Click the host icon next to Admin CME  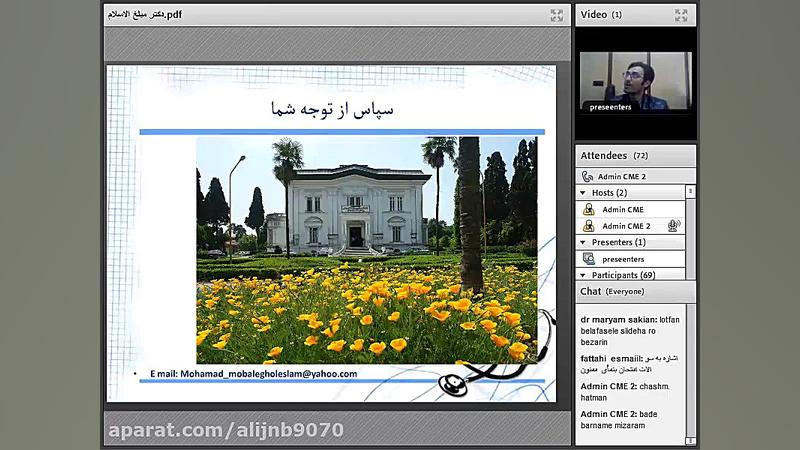click(589, 210)
